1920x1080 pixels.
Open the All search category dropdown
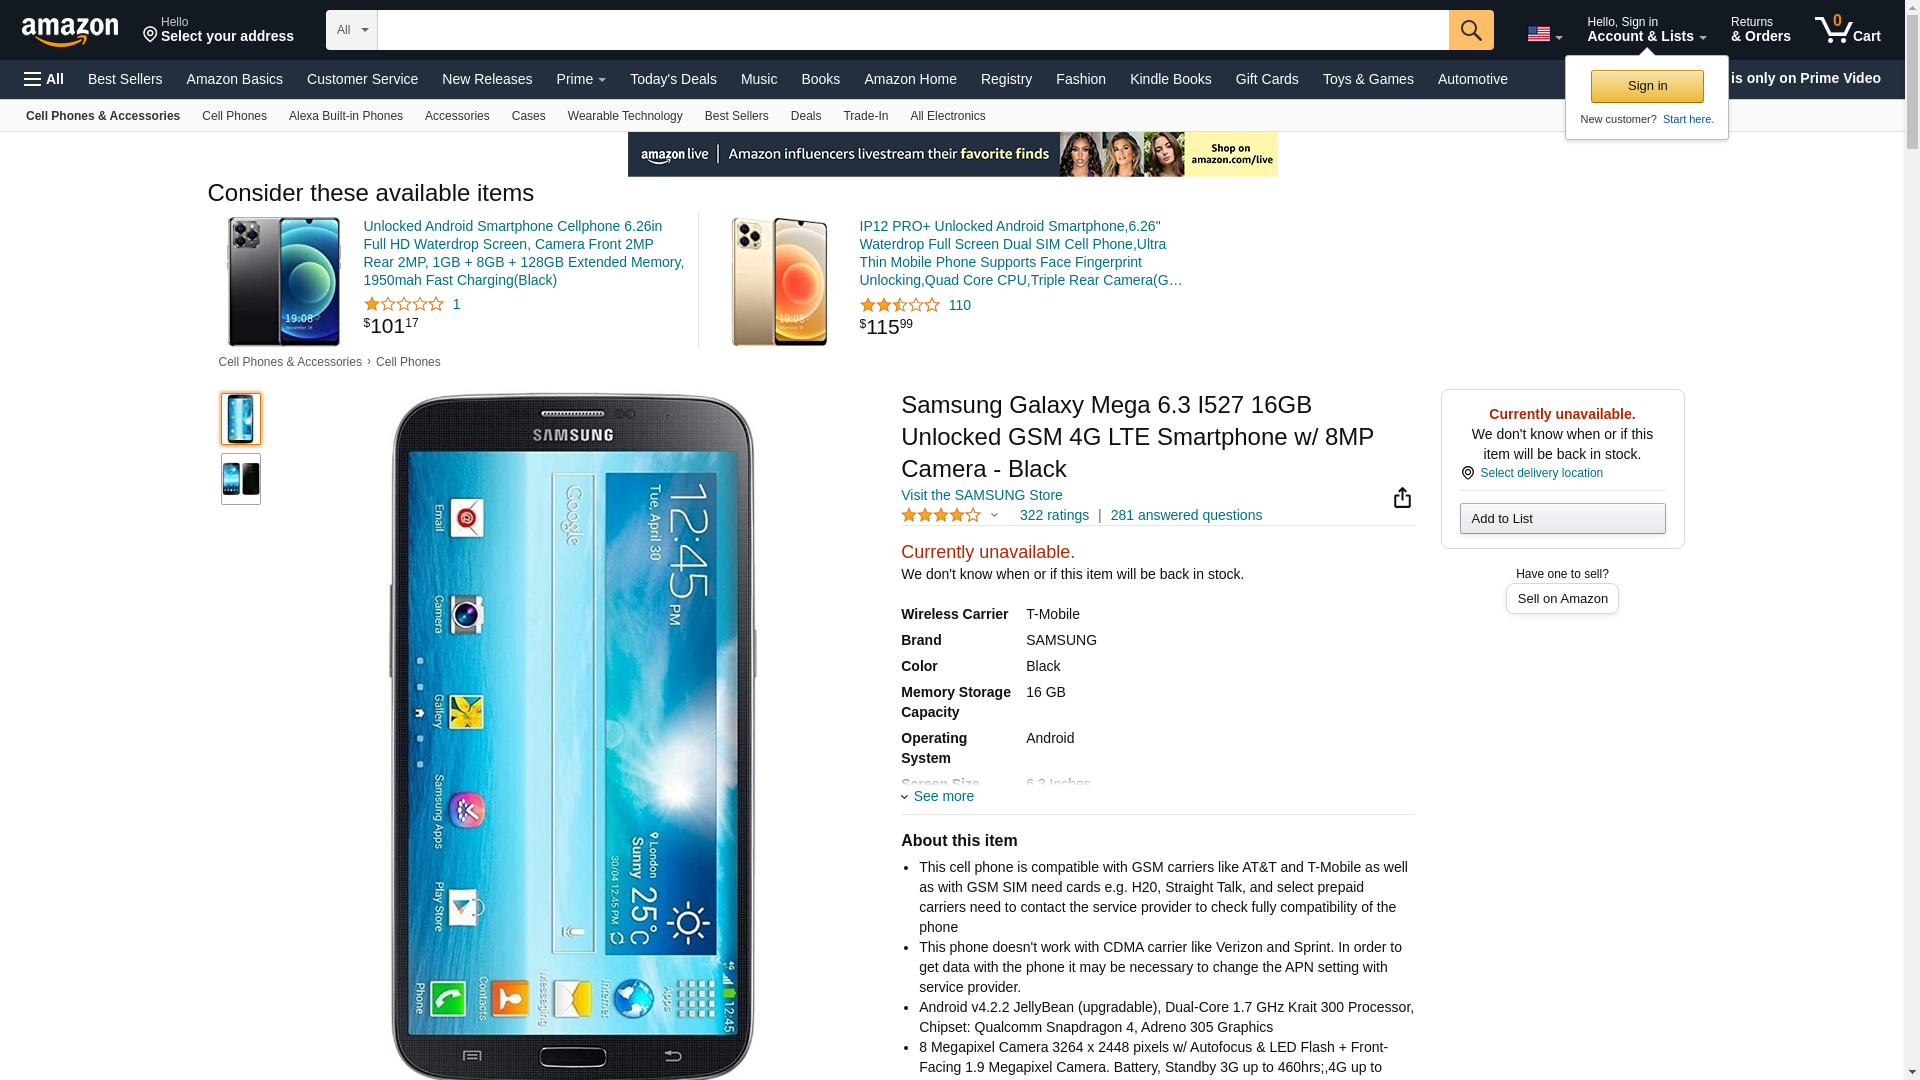pos(352,30)
